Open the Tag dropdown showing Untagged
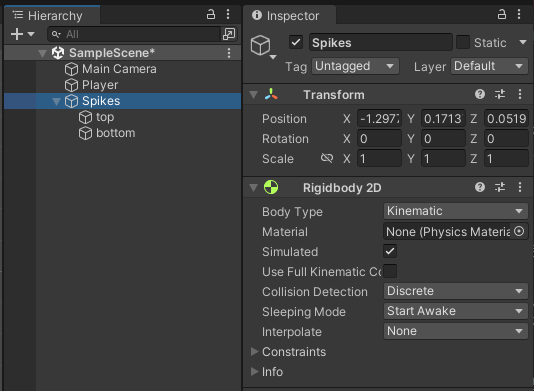 coord(355,66)
